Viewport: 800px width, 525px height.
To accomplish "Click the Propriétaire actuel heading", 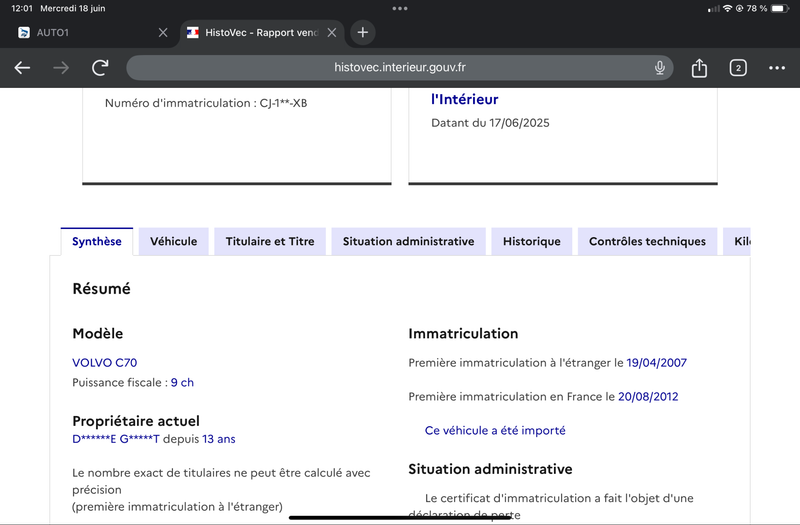I will [x=136, y=421].
